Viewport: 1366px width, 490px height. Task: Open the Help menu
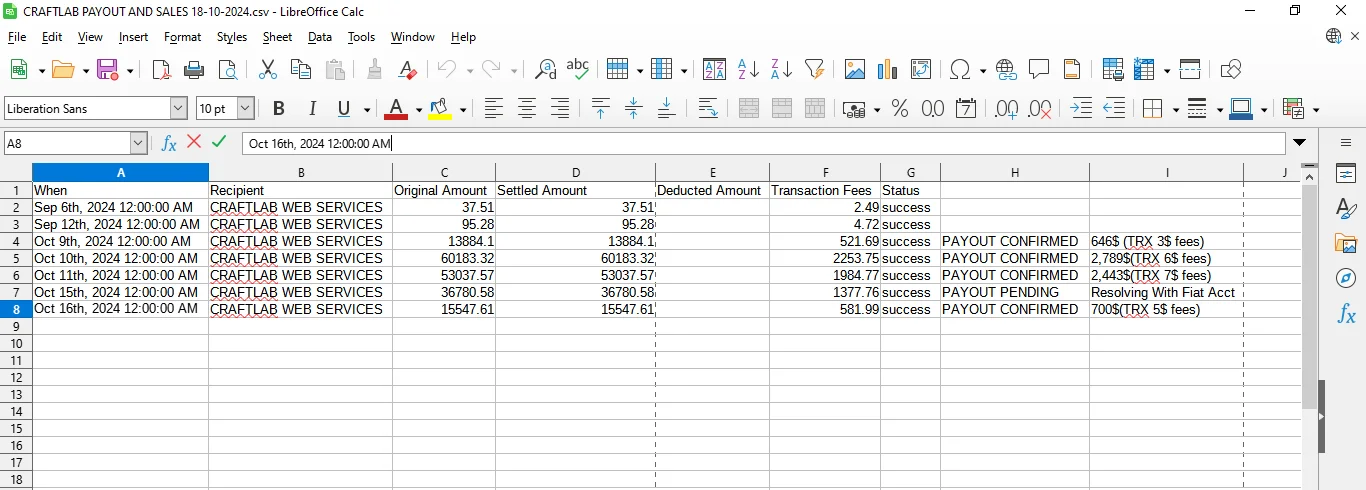pos(463,37)
